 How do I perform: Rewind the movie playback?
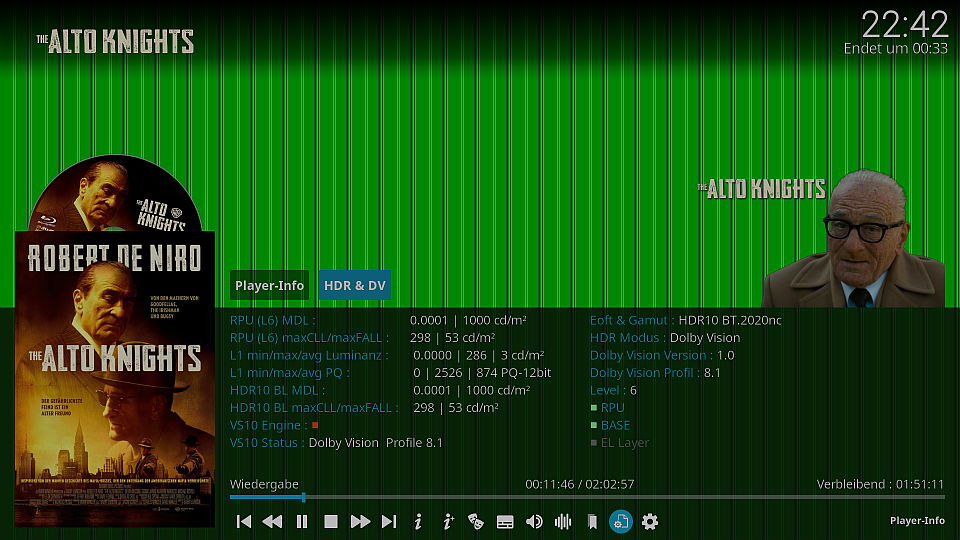pos(272,522)
